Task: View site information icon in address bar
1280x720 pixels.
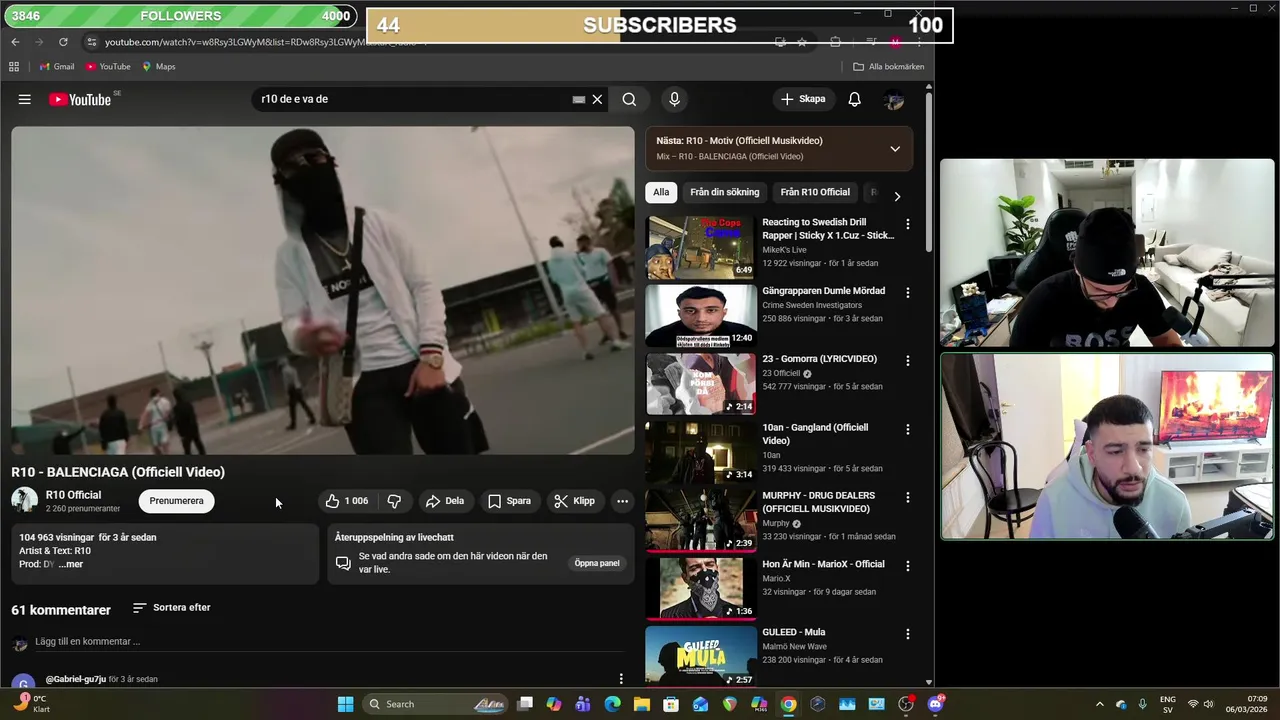Action: click(92, 42)
